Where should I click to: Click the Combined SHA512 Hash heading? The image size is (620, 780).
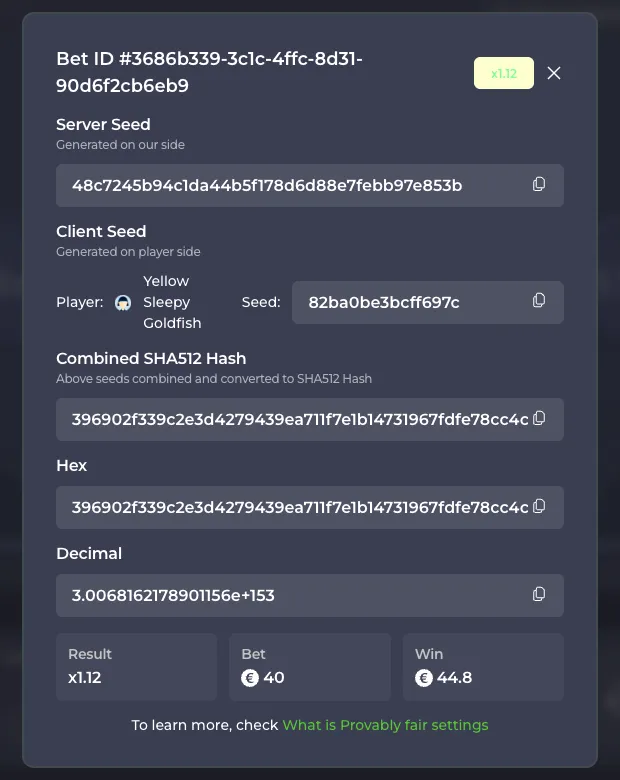[x=151, y=358]
